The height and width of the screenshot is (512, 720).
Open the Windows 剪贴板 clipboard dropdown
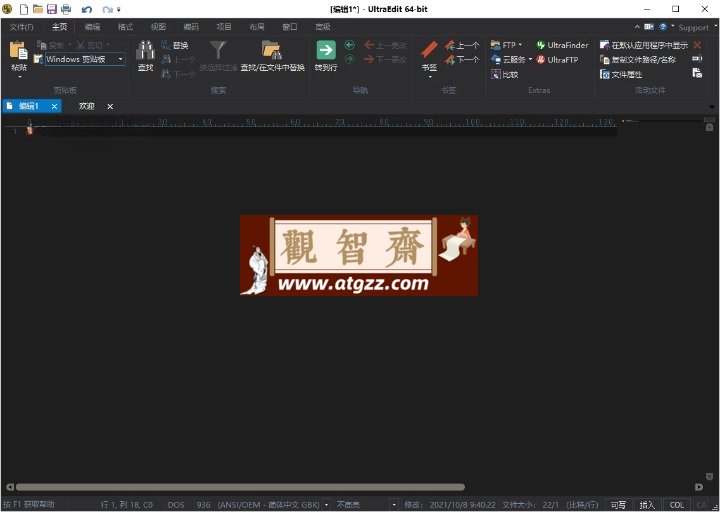(121, 59)
